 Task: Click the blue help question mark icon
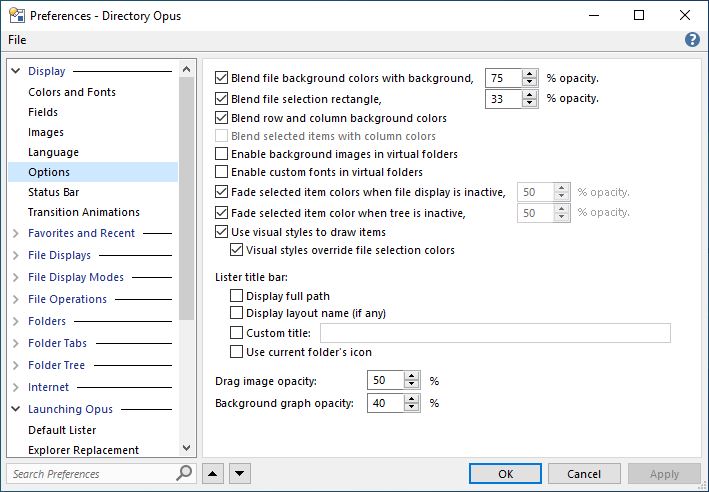point(692,40)
